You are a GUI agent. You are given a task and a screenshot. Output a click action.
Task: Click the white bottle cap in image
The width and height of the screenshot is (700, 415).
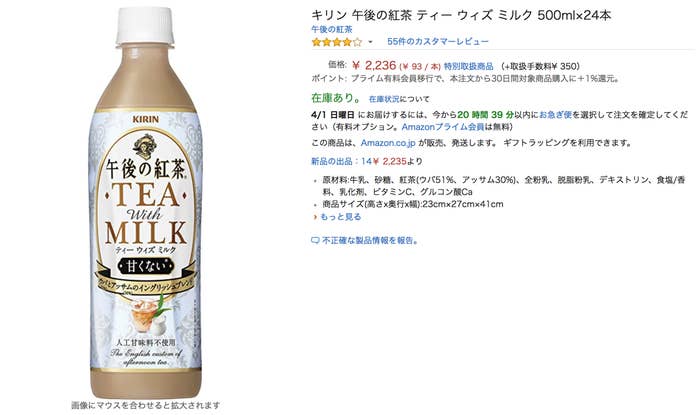point(145,26)
